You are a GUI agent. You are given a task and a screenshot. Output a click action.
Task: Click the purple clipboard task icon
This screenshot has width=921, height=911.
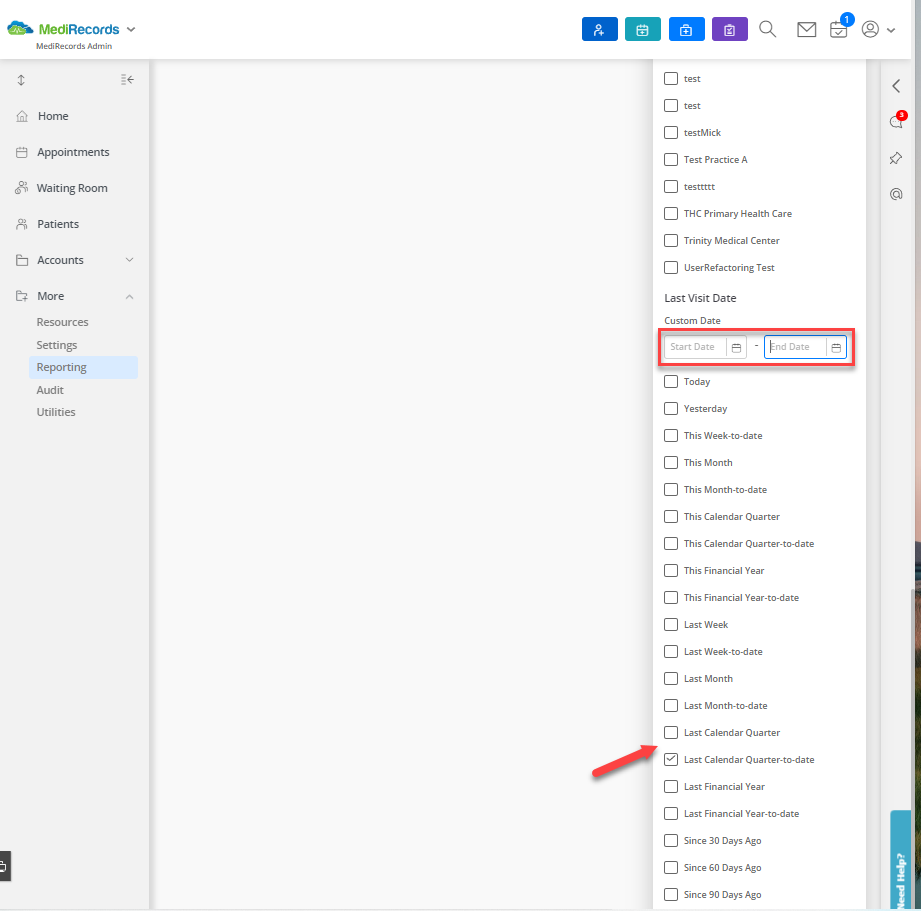pyautogui.click(x=730, y=29)
